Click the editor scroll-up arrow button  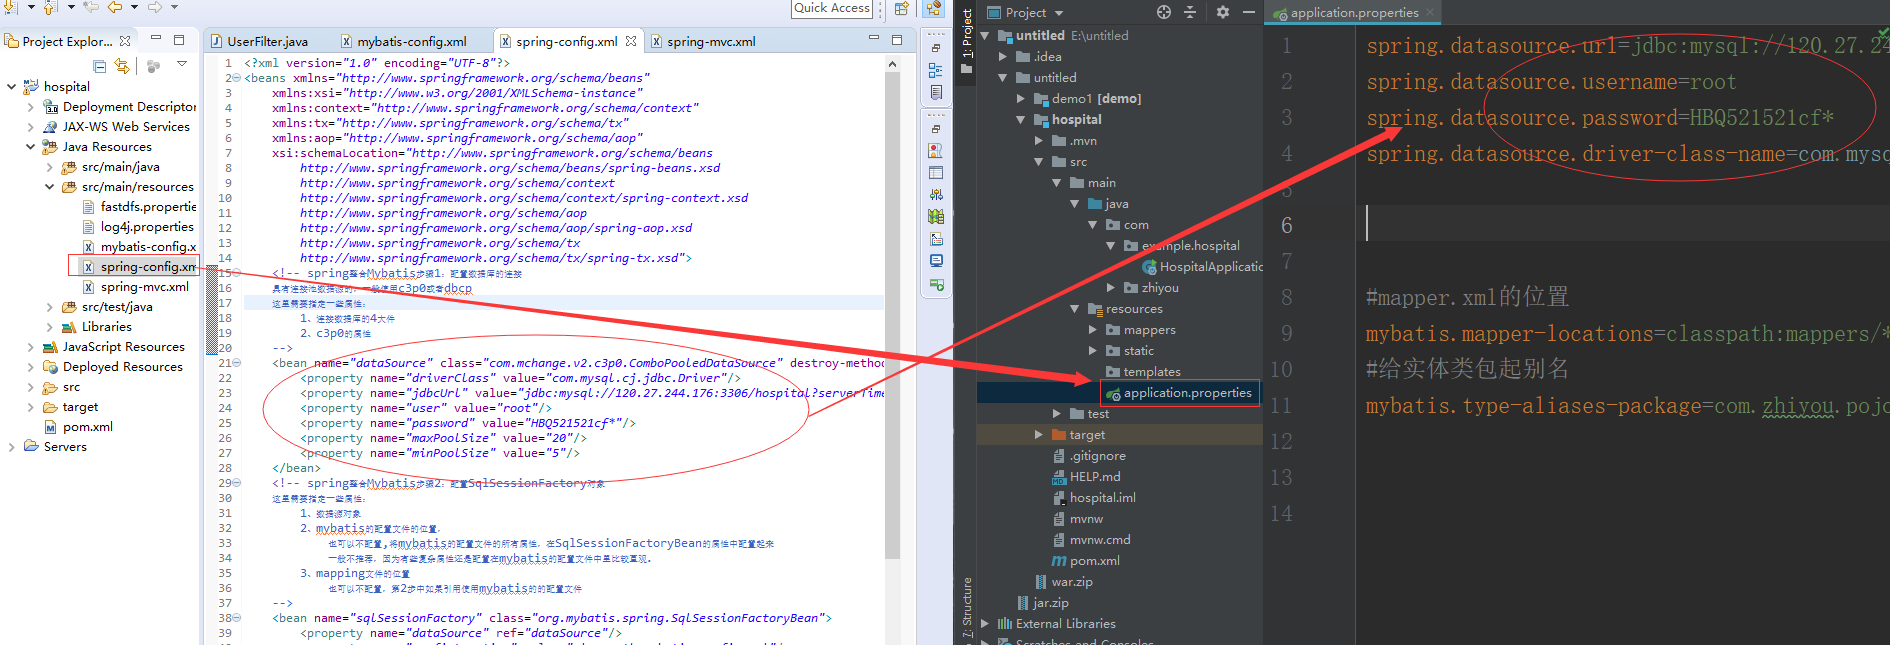pyautogui.click(x=892, y=64)
